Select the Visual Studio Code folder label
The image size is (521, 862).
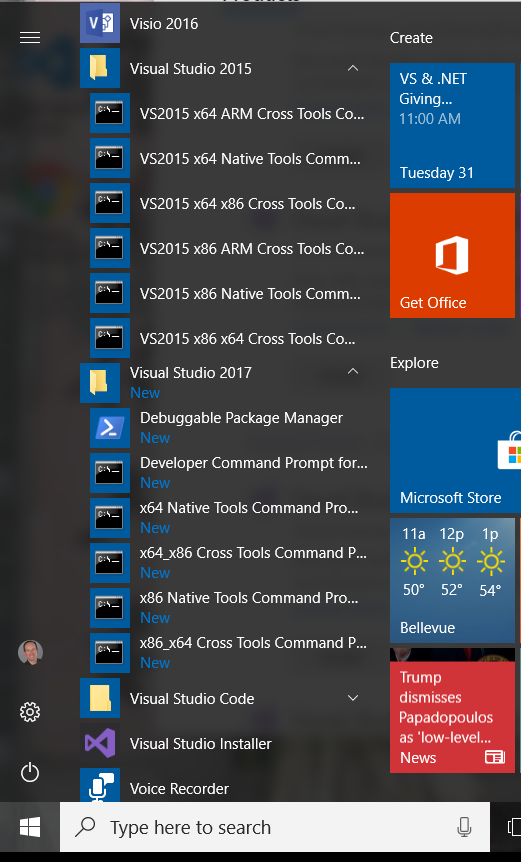click(x=192, y=698)
